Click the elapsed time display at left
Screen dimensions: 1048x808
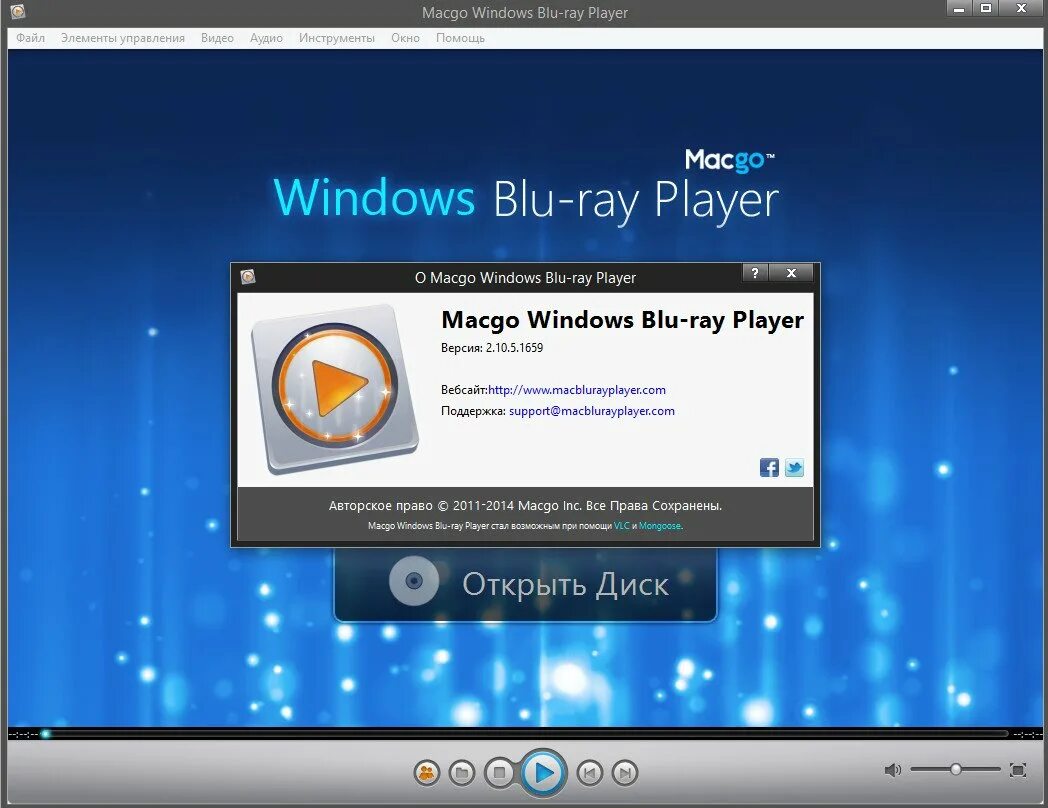(23, 734)
